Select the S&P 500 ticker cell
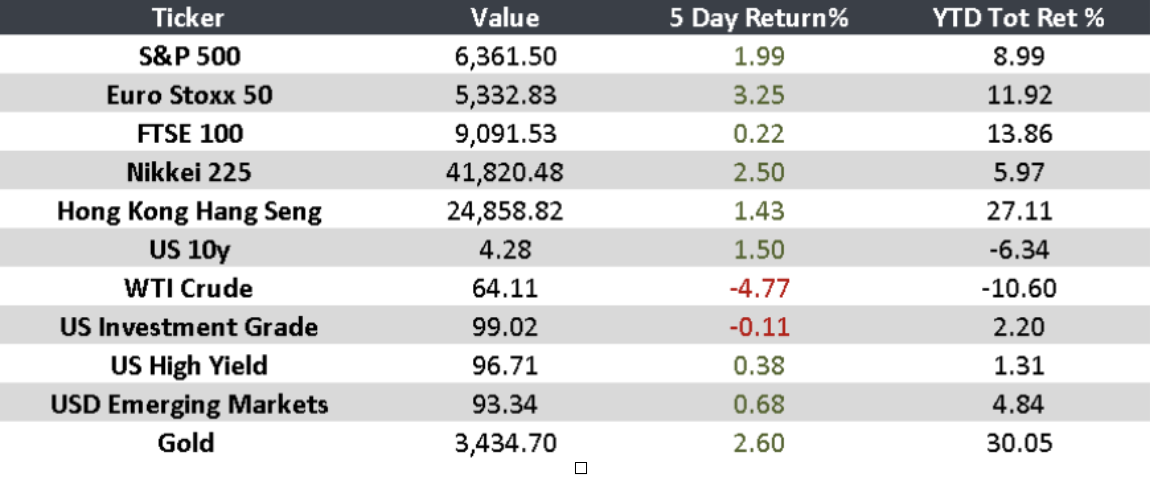The width and height of the screenshot is (1150, 478). pos(188,56)
